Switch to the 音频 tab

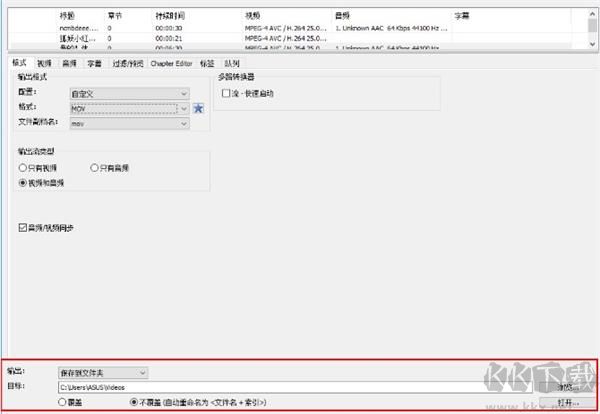[x=70, y=64]
